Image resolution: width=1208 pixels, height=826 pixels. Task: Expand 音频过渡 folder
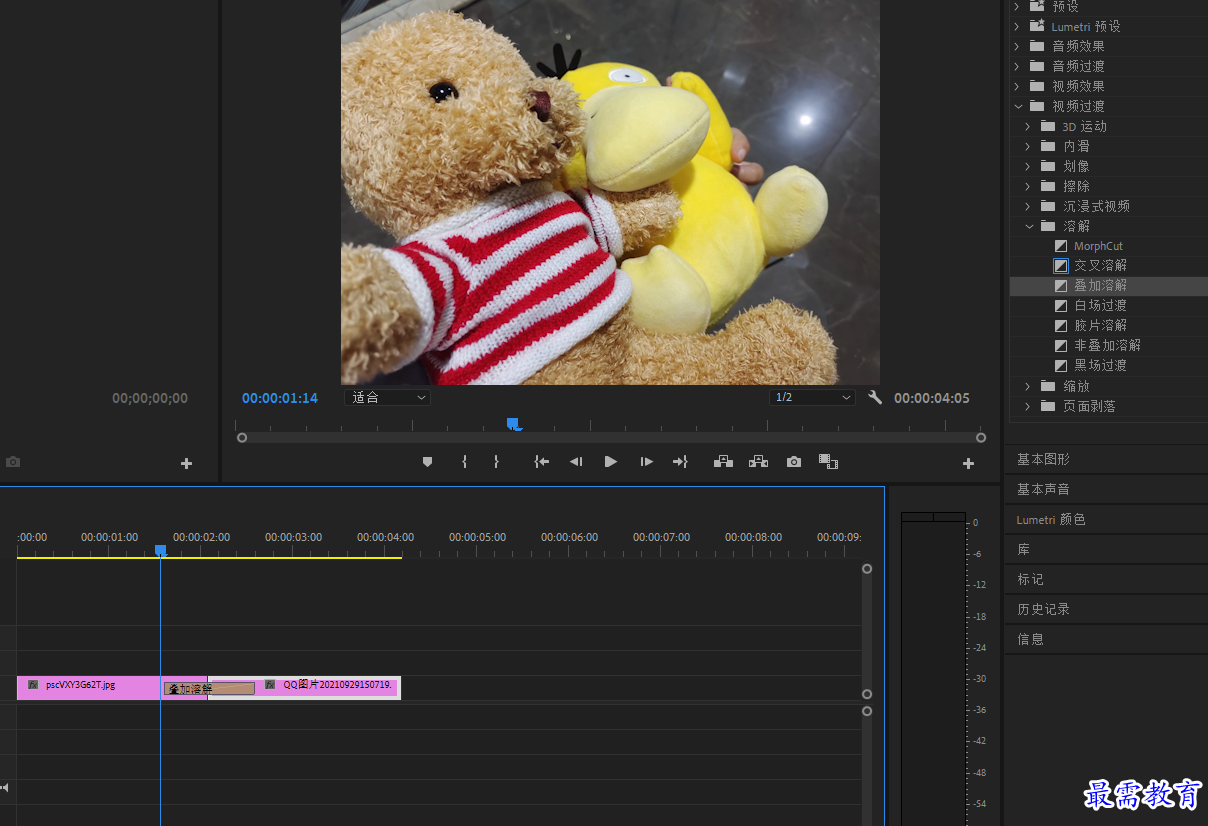(1018, 66)
